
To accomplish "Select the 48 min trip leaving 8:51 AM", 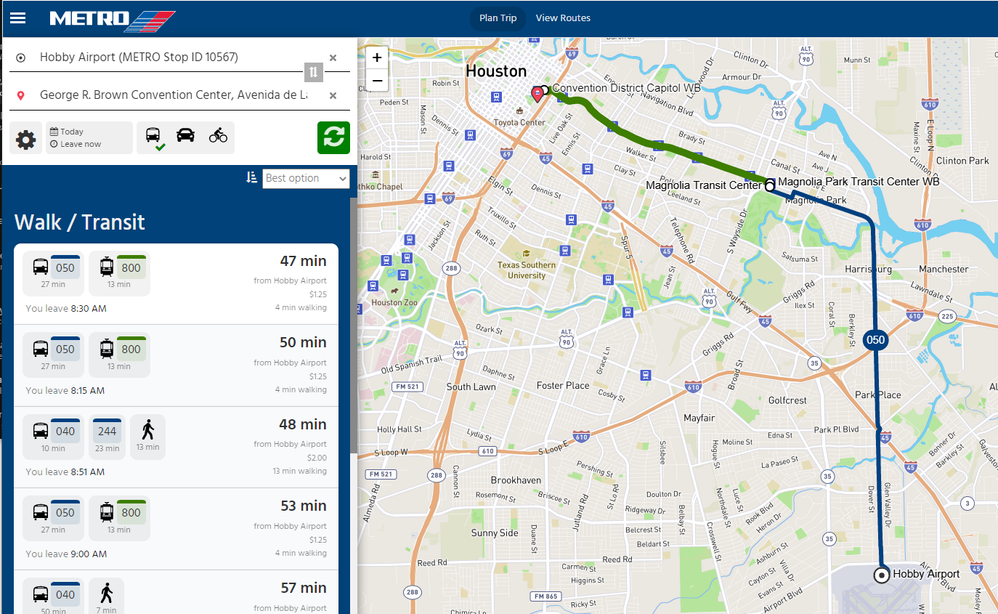I will [176, 447].
